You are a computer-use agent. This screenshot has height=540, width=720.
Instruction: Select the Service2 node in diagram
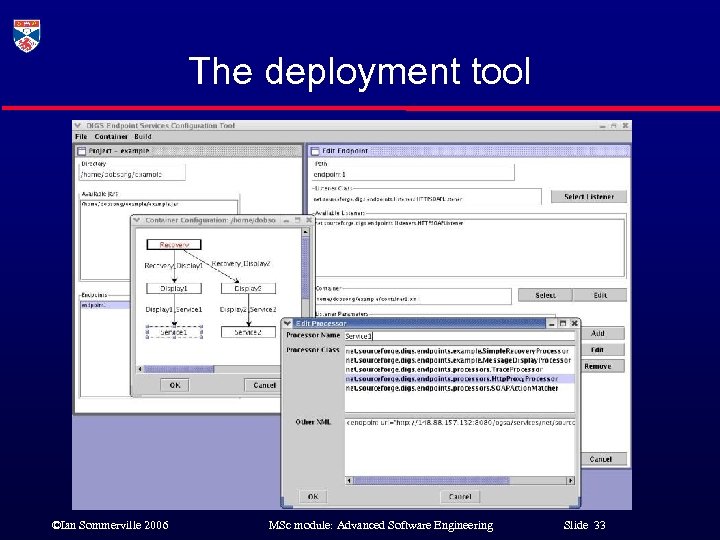coord(248,332)
